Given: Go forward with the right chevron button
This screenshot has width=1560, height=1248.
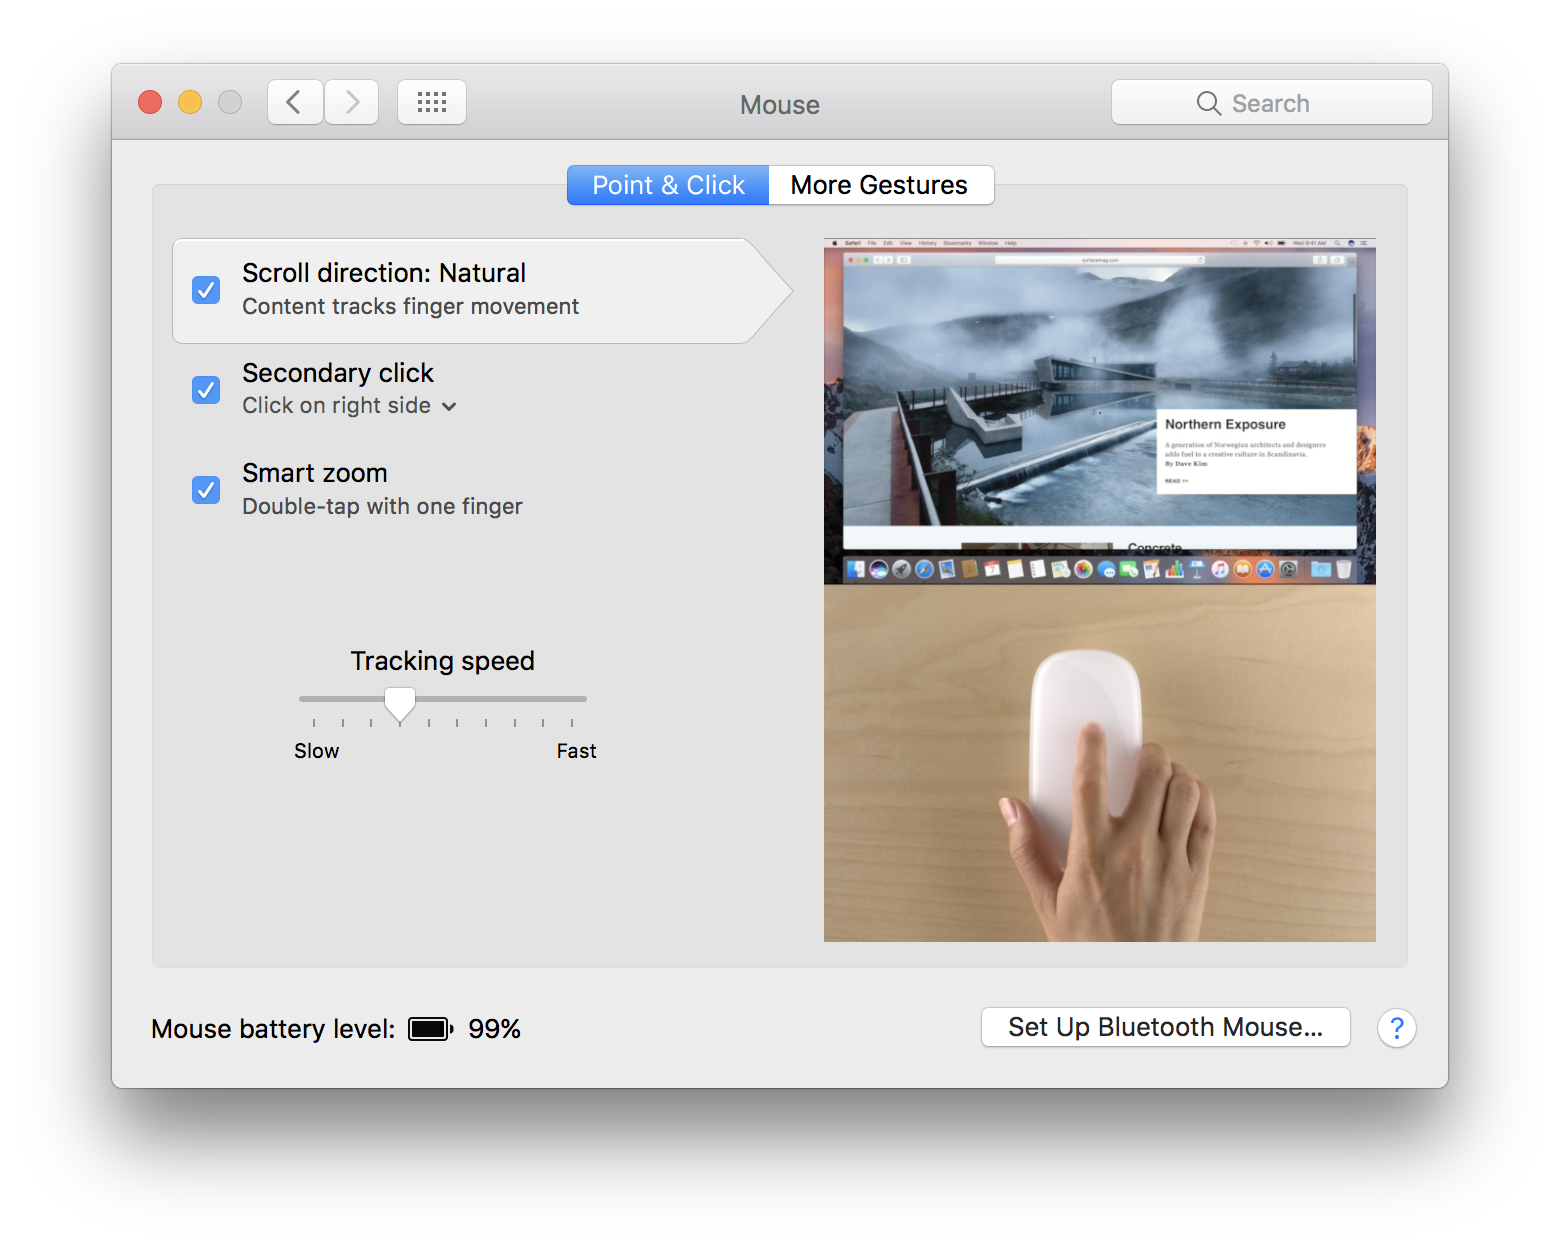Looking at the screenshot, I should (x=351, y=102).
